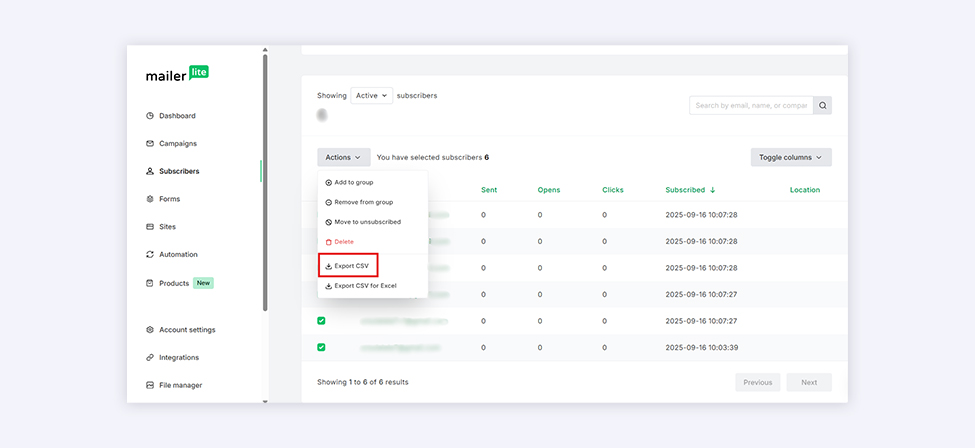Click the search magnifier button

pos(822,105)
